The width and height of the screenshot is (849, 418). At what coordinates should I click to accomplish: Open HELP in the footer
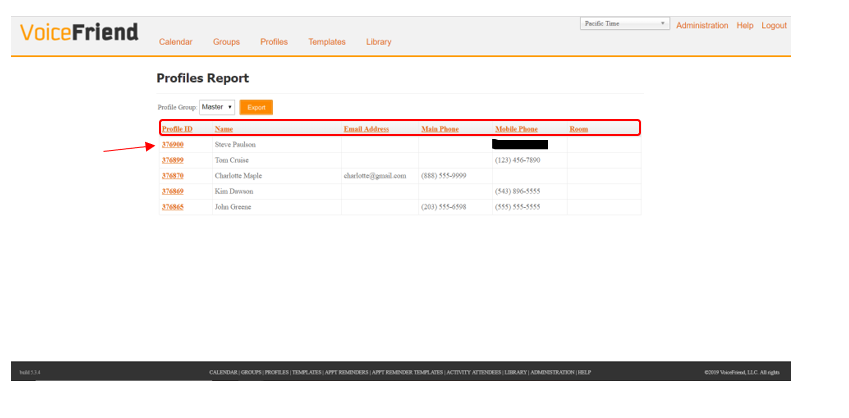tap(584, 373)
